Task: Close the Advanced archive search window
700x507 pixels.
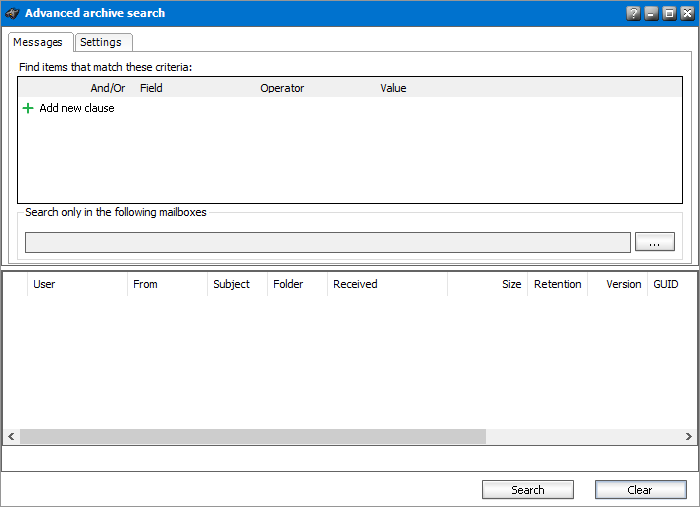Action: (x=688, y=13)
